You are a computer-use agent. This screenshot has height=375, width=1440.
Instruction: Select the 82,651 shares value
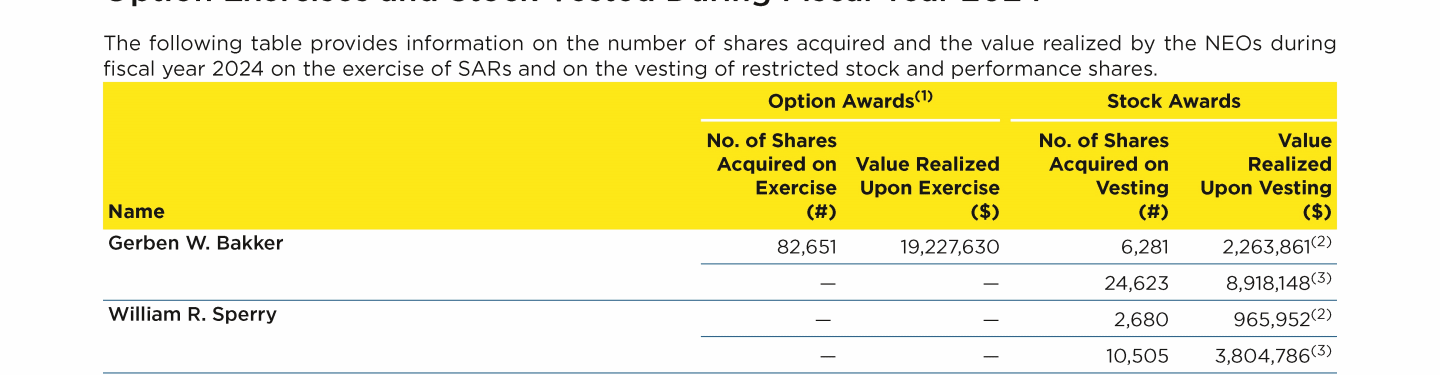point(806,246)
